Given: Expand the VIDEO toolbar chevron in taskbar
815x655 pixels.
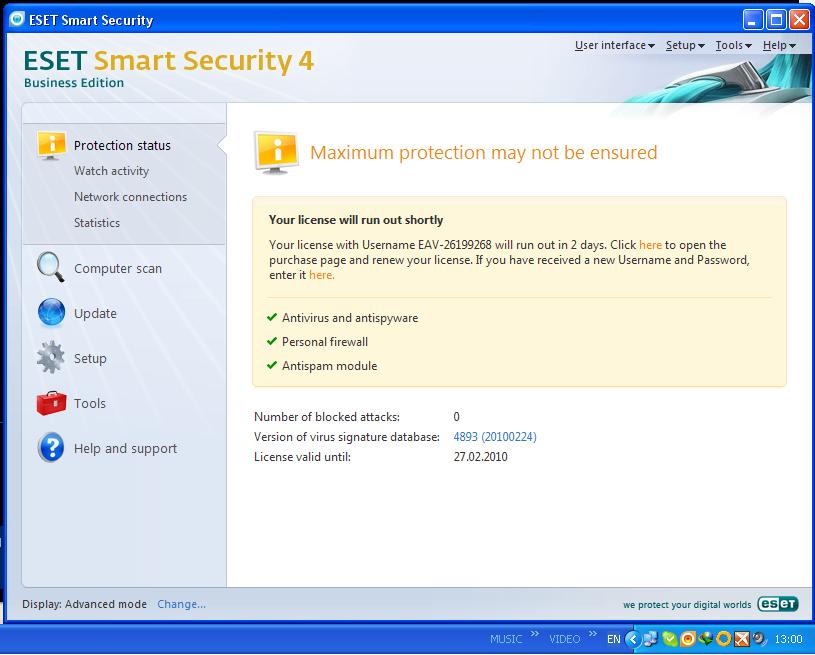Looking at the screenshot, I should (x=593, y=634).
